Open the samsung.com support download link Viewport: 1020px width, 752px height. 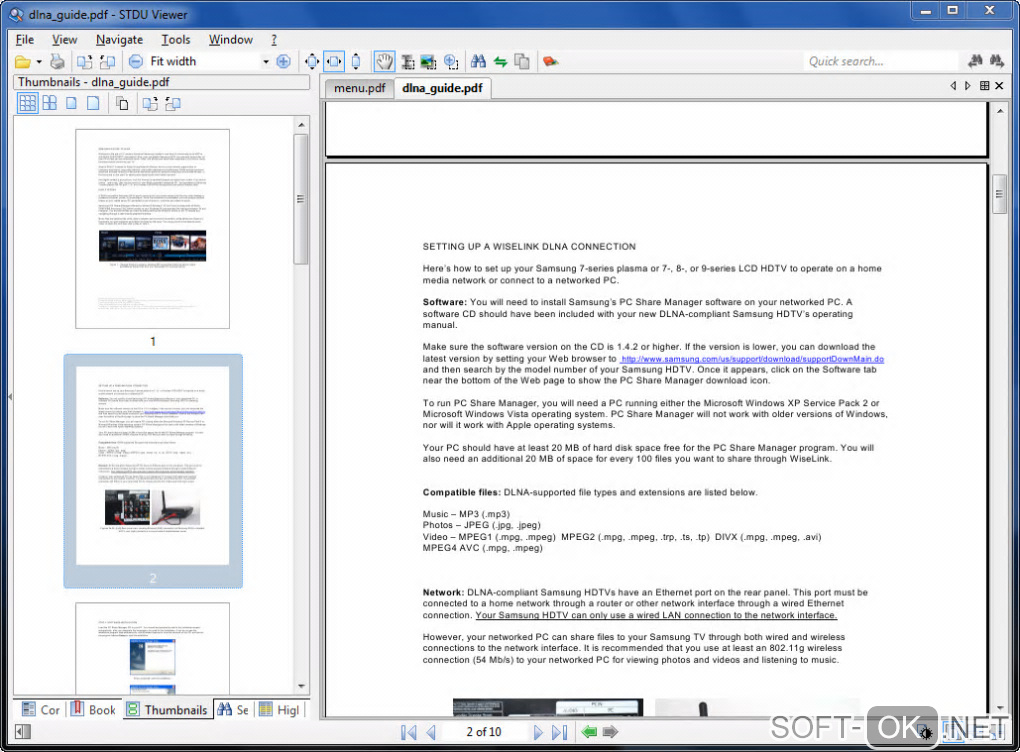tap(753, 358)
